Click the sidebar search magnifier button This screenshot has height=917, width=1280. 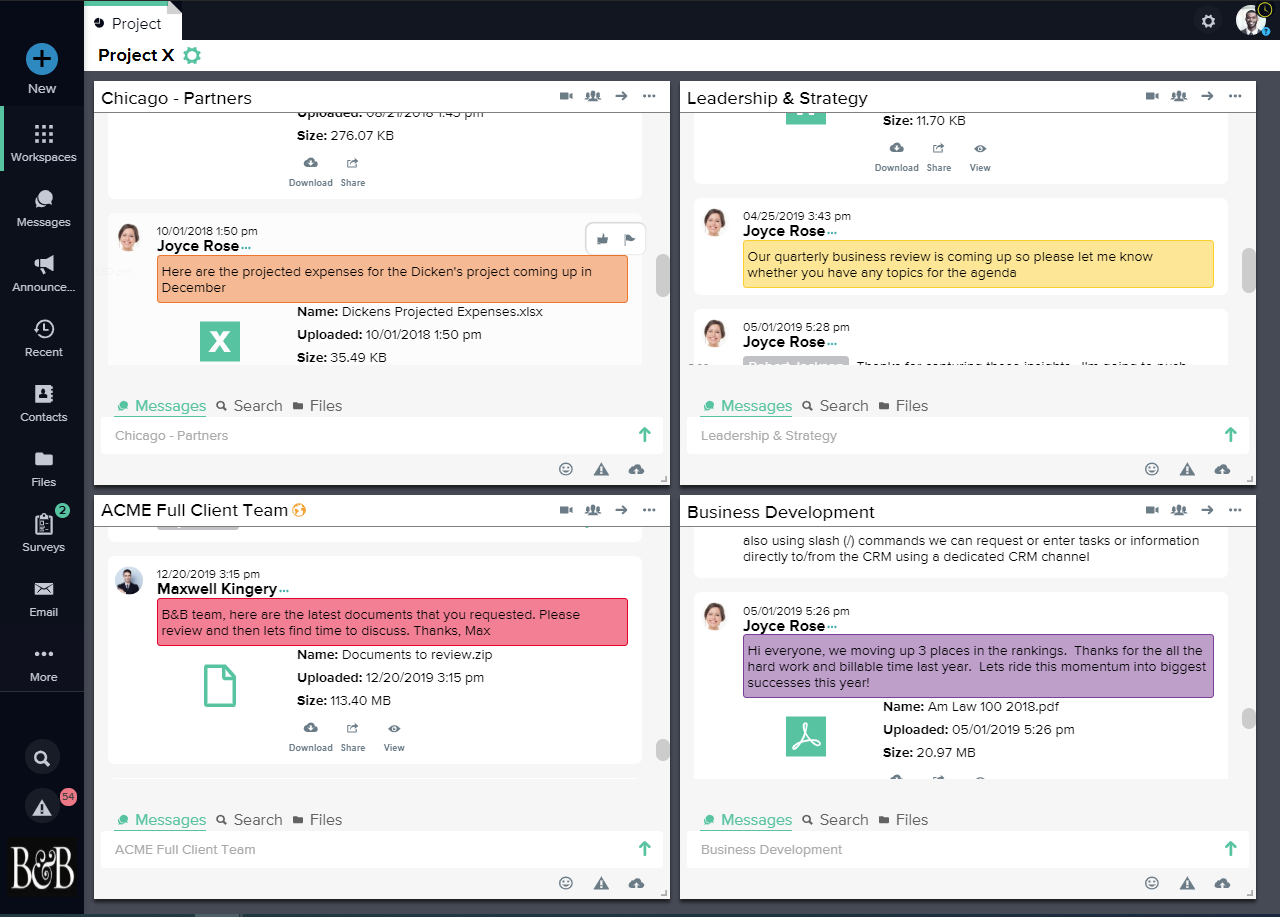point(42,758)
